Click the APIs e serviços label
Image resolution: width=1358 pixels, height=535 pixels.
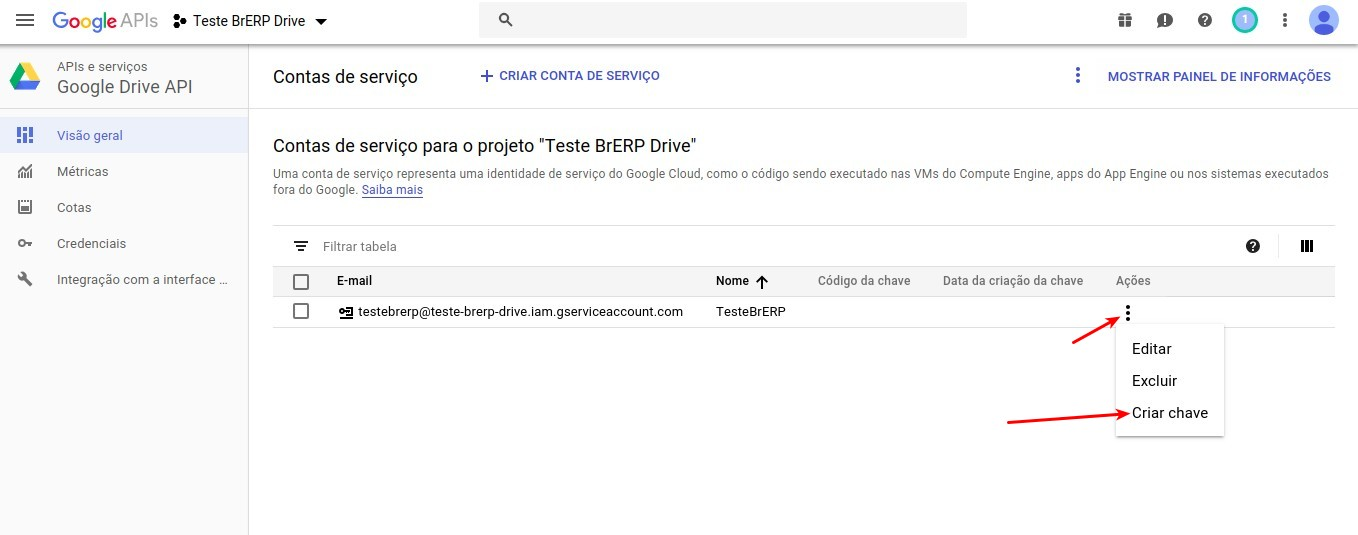pyautogui.click(x=102, y=67)
